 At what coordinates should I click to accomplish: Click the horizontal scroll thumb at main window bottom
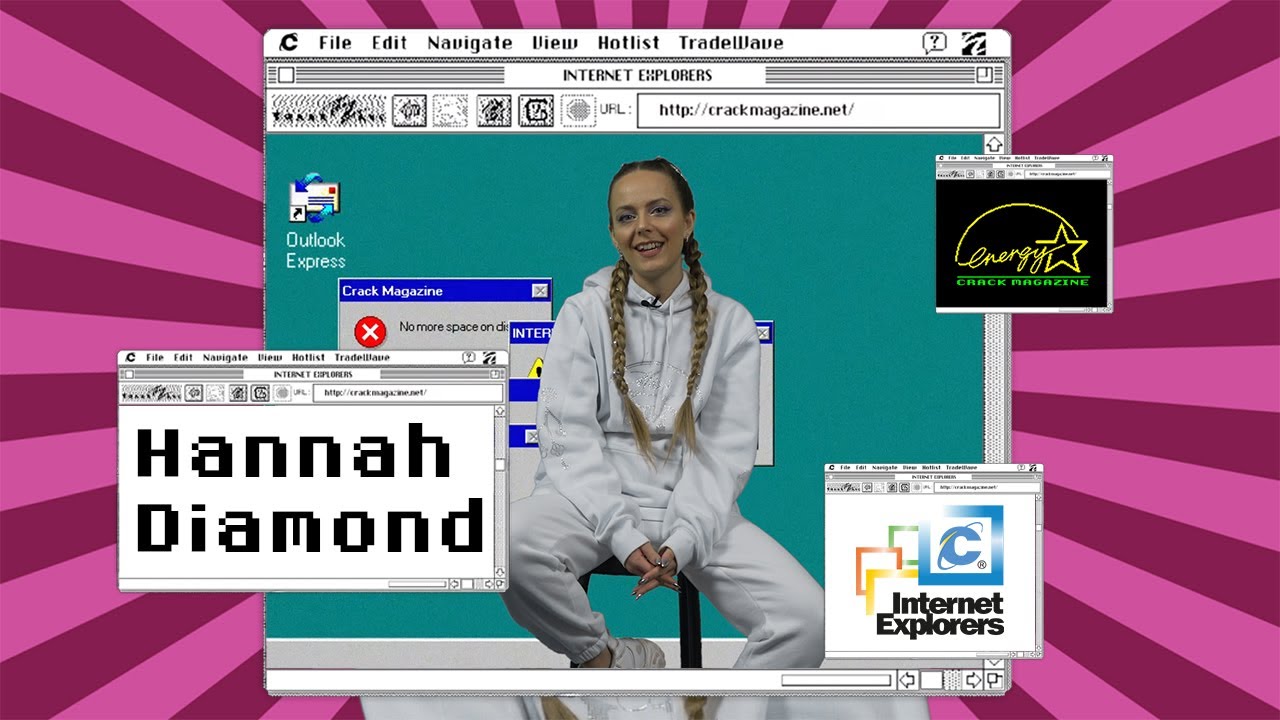(x=931, y=680)
